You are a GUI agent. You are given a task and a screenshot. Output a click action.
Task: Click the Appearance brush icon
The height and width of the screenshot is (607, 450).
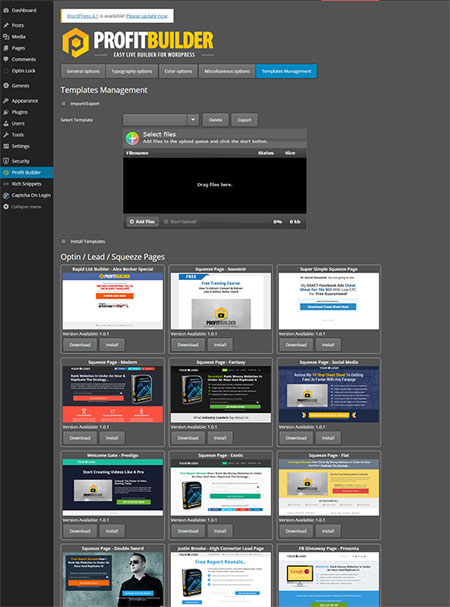[6, 101]
